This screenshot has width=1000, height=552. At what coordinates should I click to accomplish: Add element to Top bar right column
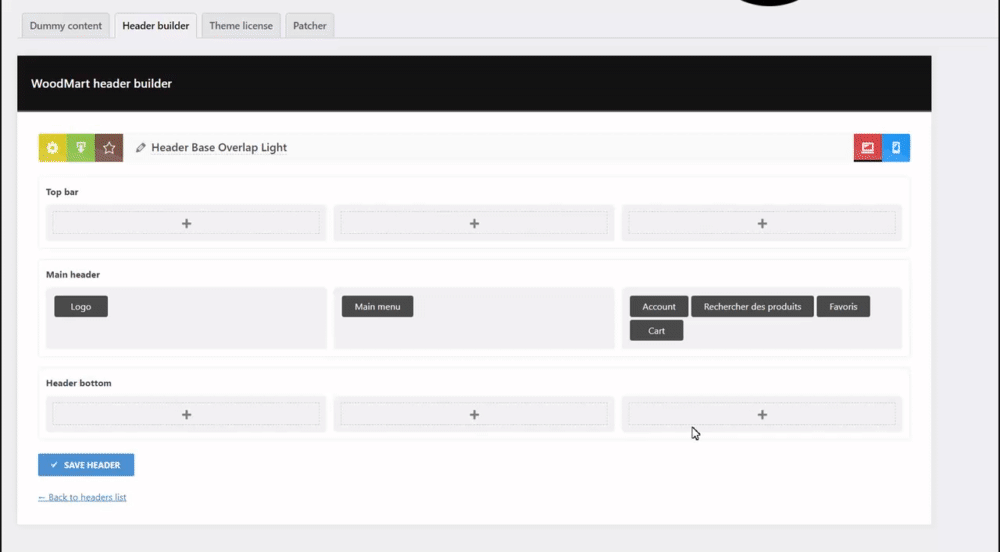[x=762, y=223]
